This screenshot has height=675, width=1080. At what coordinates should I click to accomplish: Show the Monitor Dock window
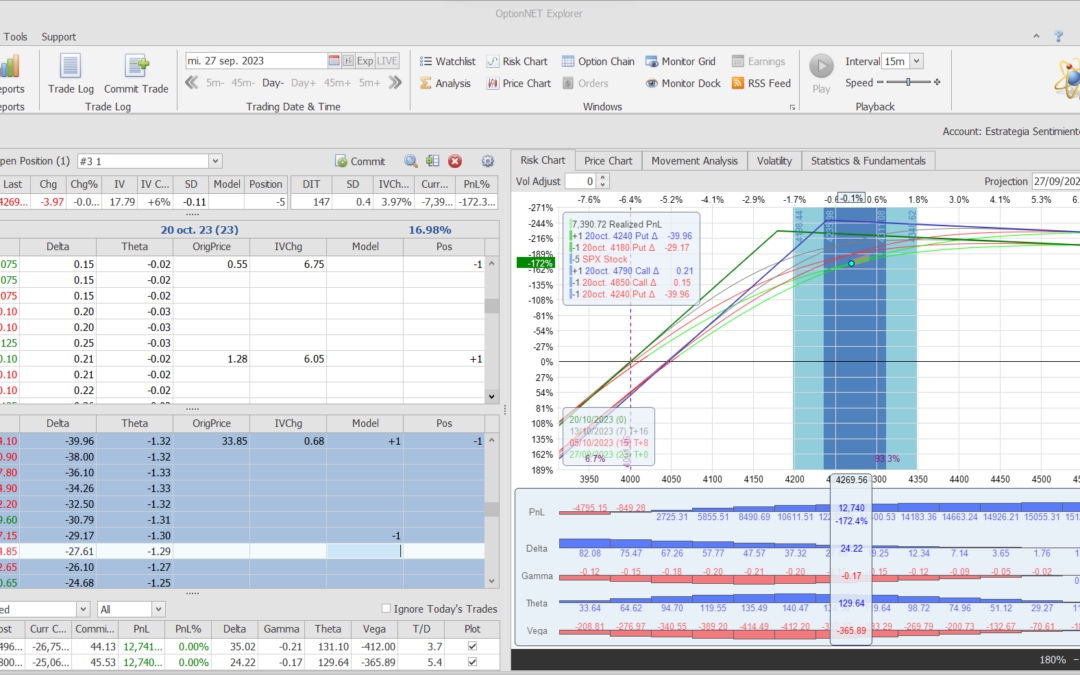click(x=683, y=83)
